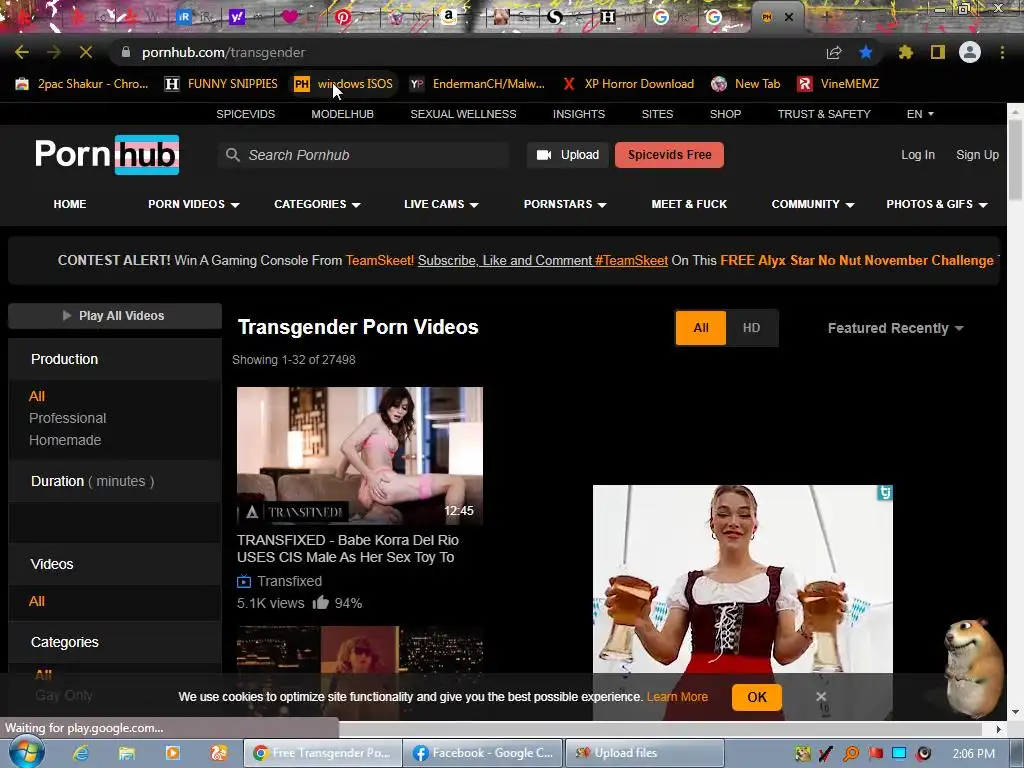Click the share page icon in address bar

[833, 52]
